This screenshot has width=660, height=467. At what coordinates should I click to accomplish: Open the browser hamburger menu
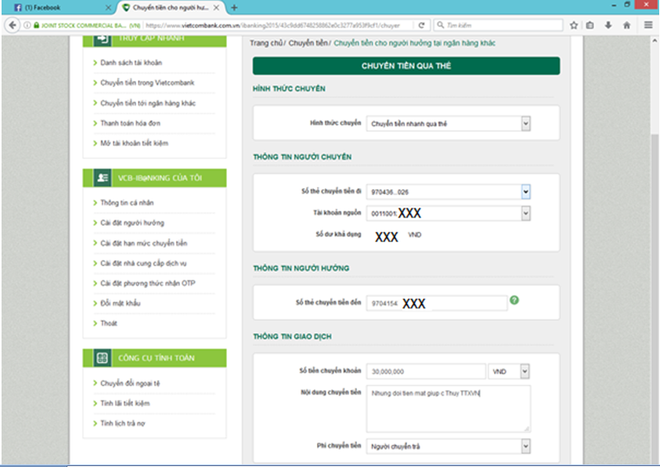(646, 25)
